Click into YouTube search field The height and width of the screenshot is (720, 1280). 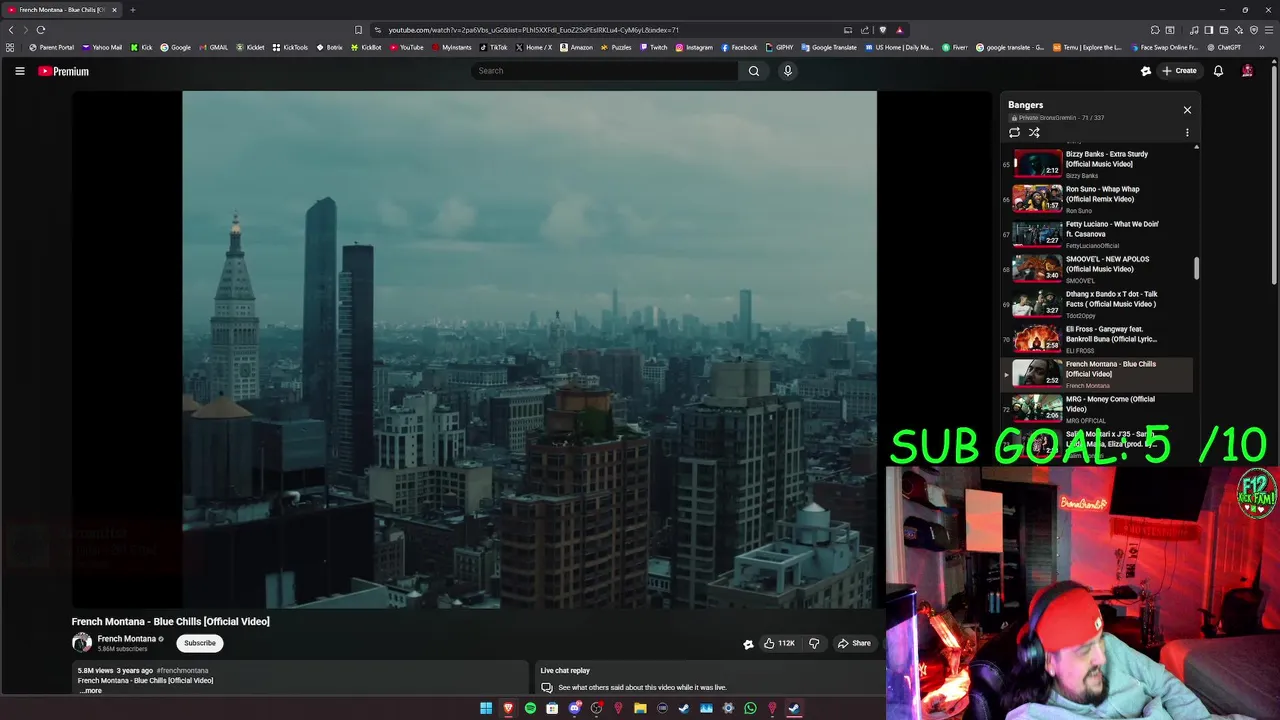point(605,71)
